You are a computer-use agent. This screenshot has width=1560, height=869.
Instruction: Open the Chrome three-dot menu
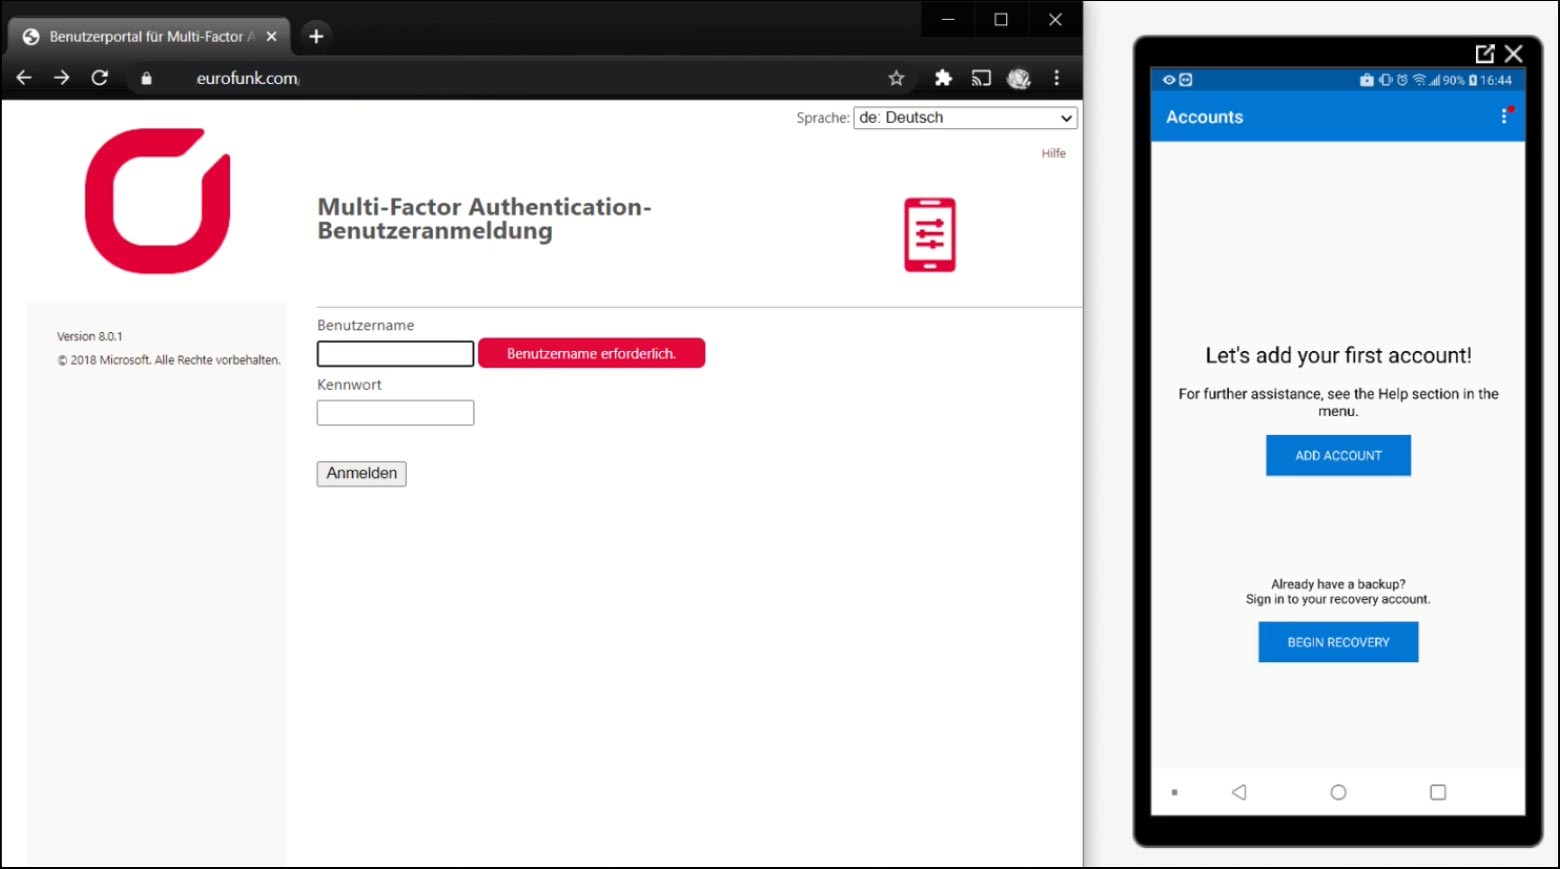[1057, 78]
